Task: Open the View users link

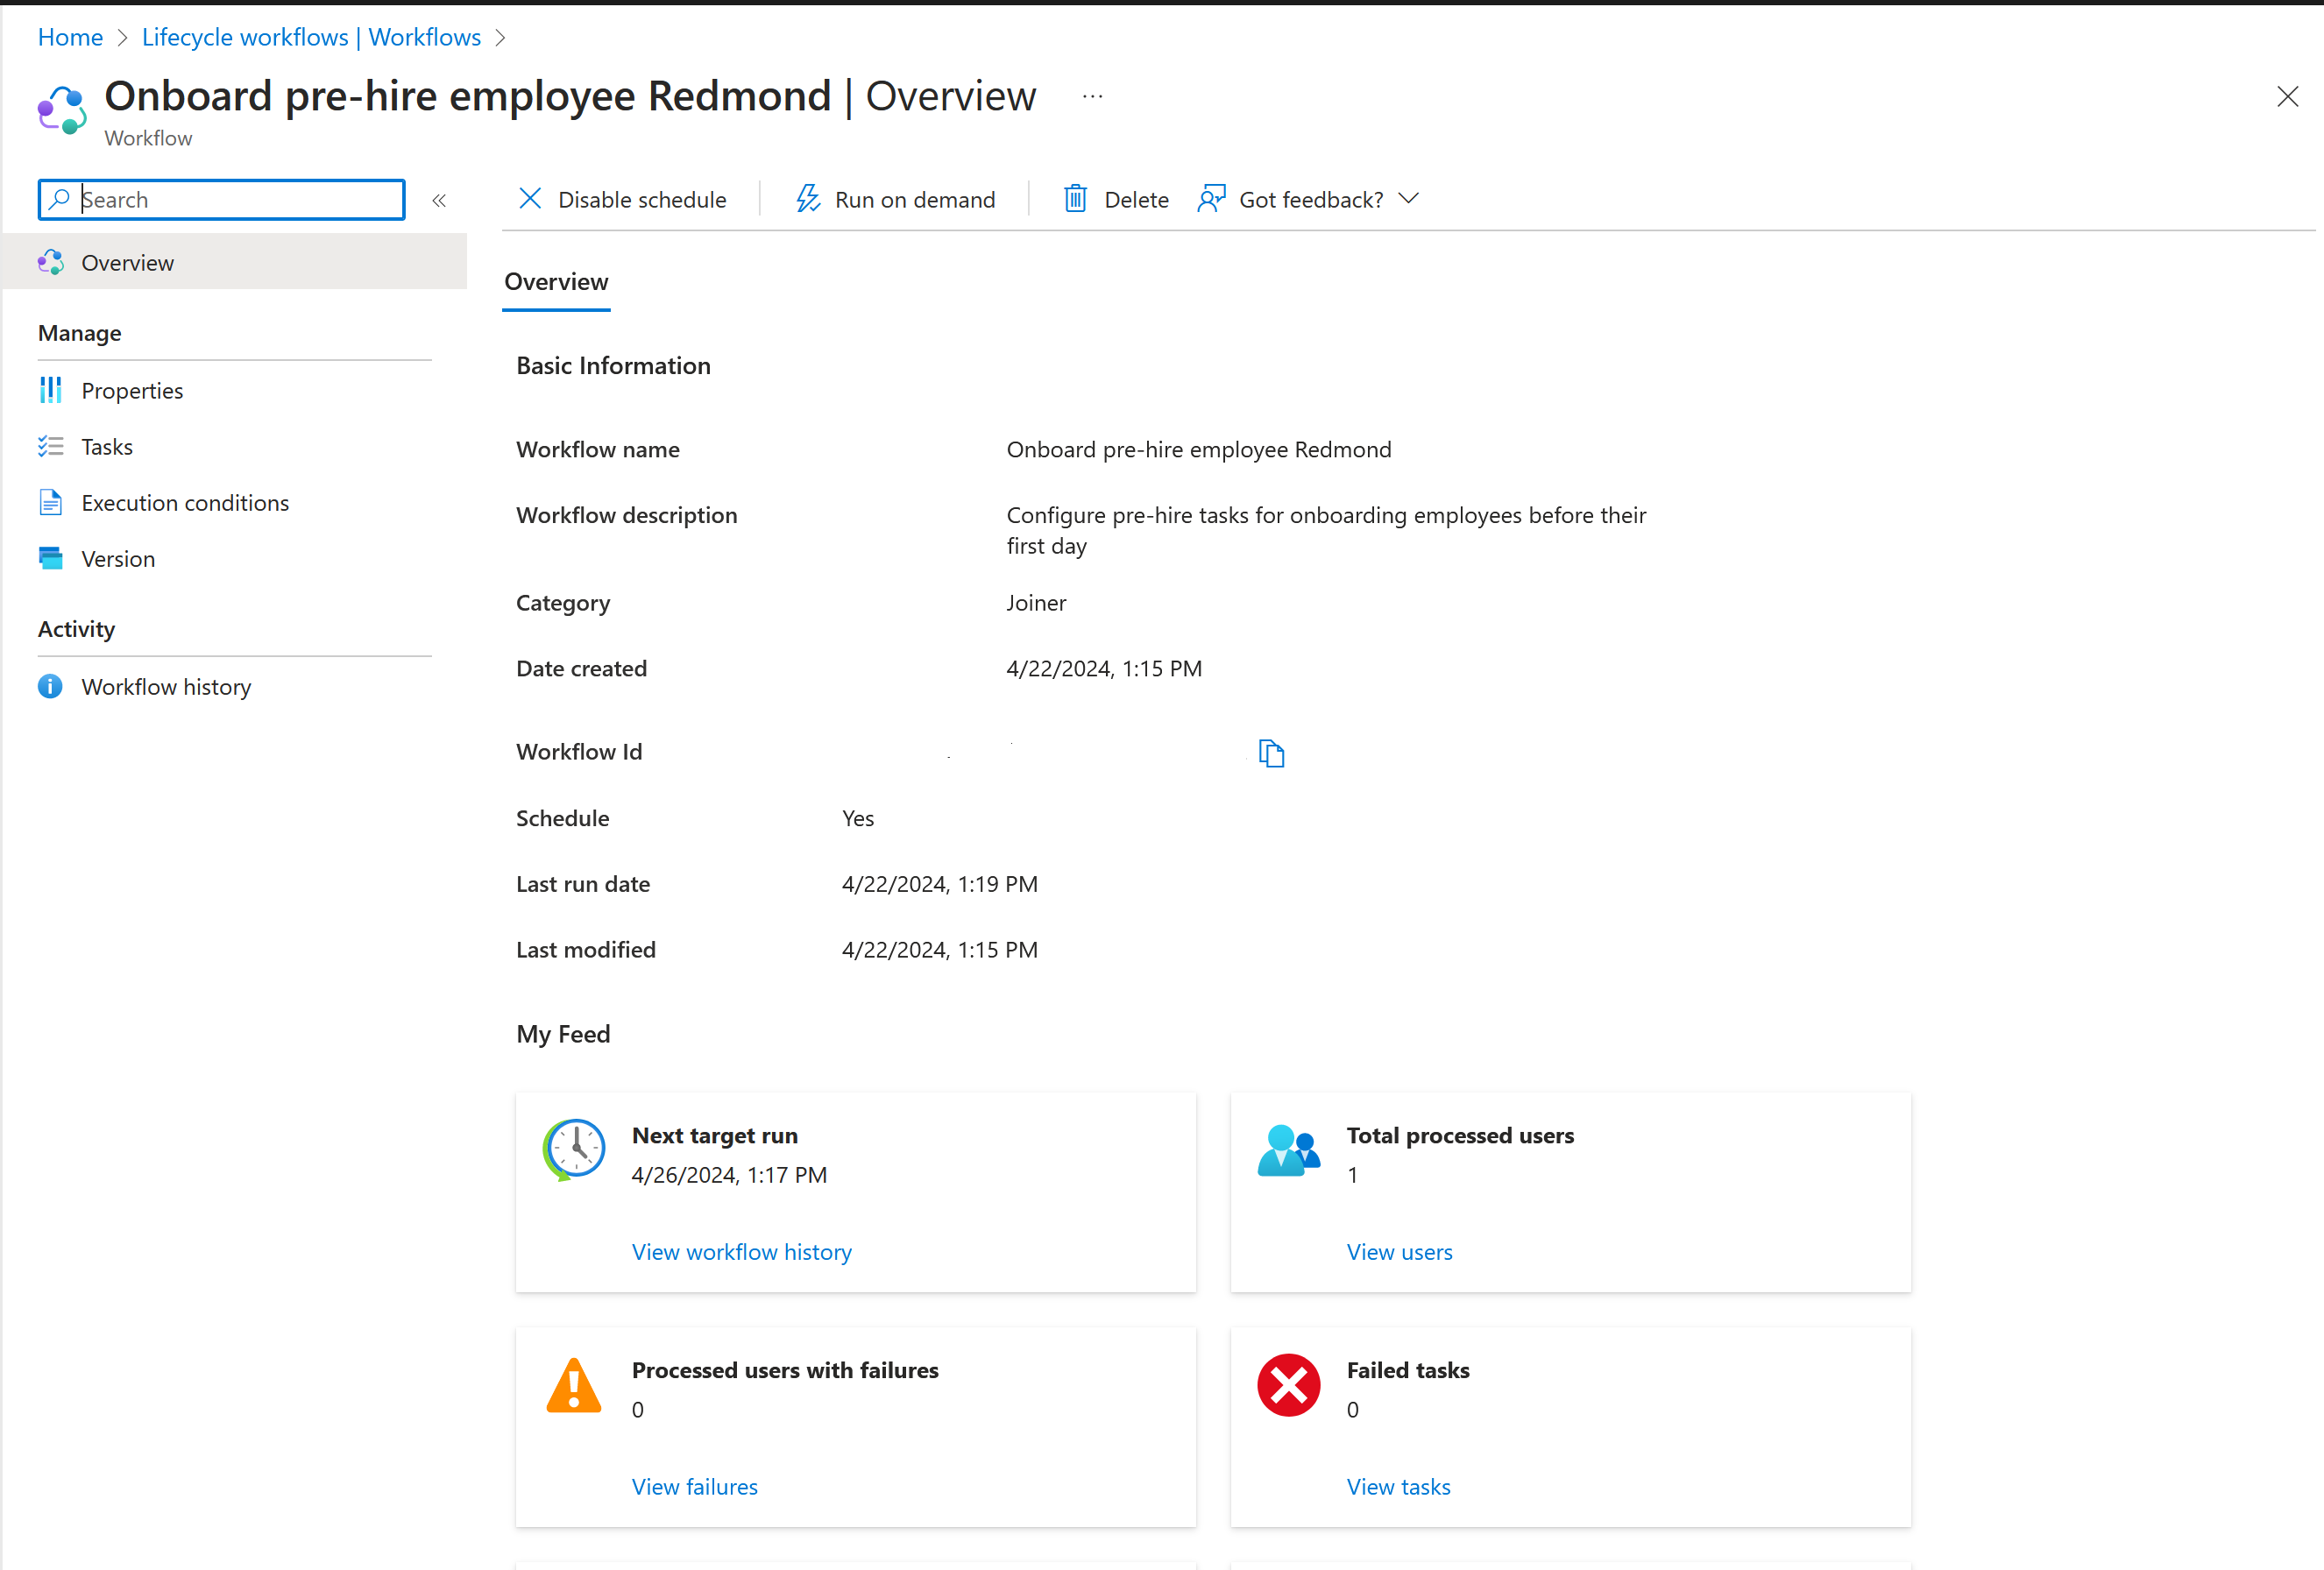Action: 1399,1252
